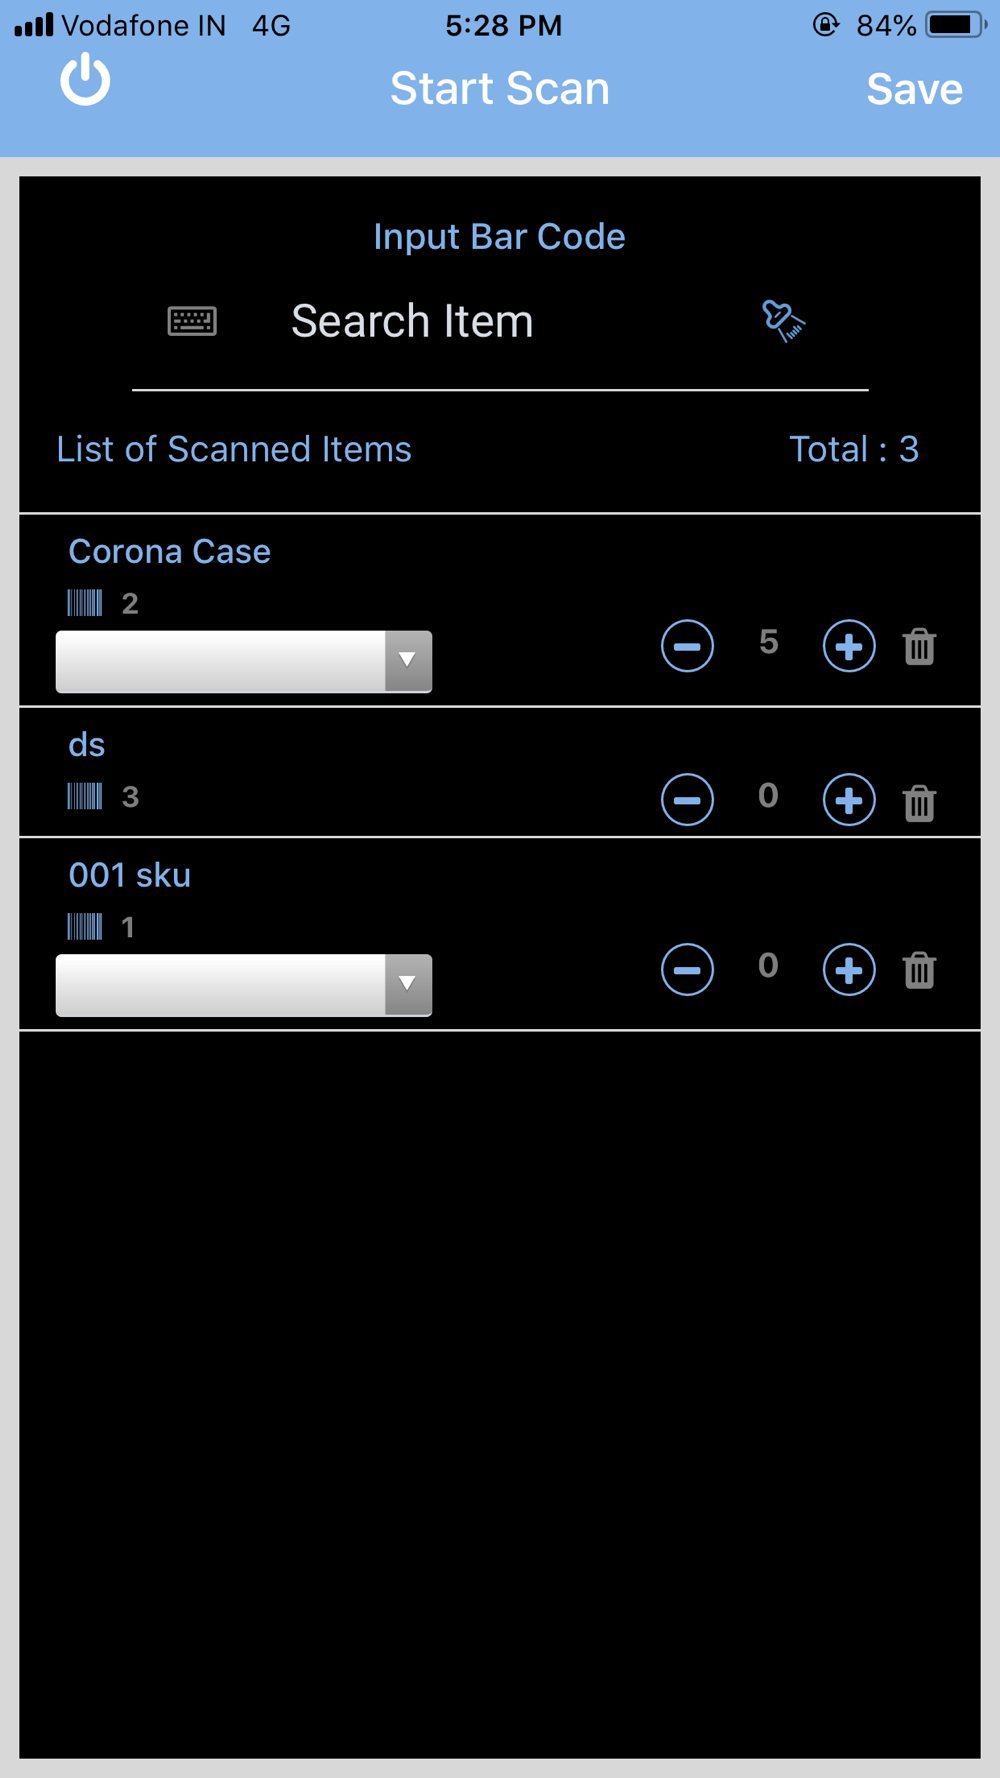The image size is (1000, 1778).
Task: Decrease ds item quantity
Action: click(687, 800)
